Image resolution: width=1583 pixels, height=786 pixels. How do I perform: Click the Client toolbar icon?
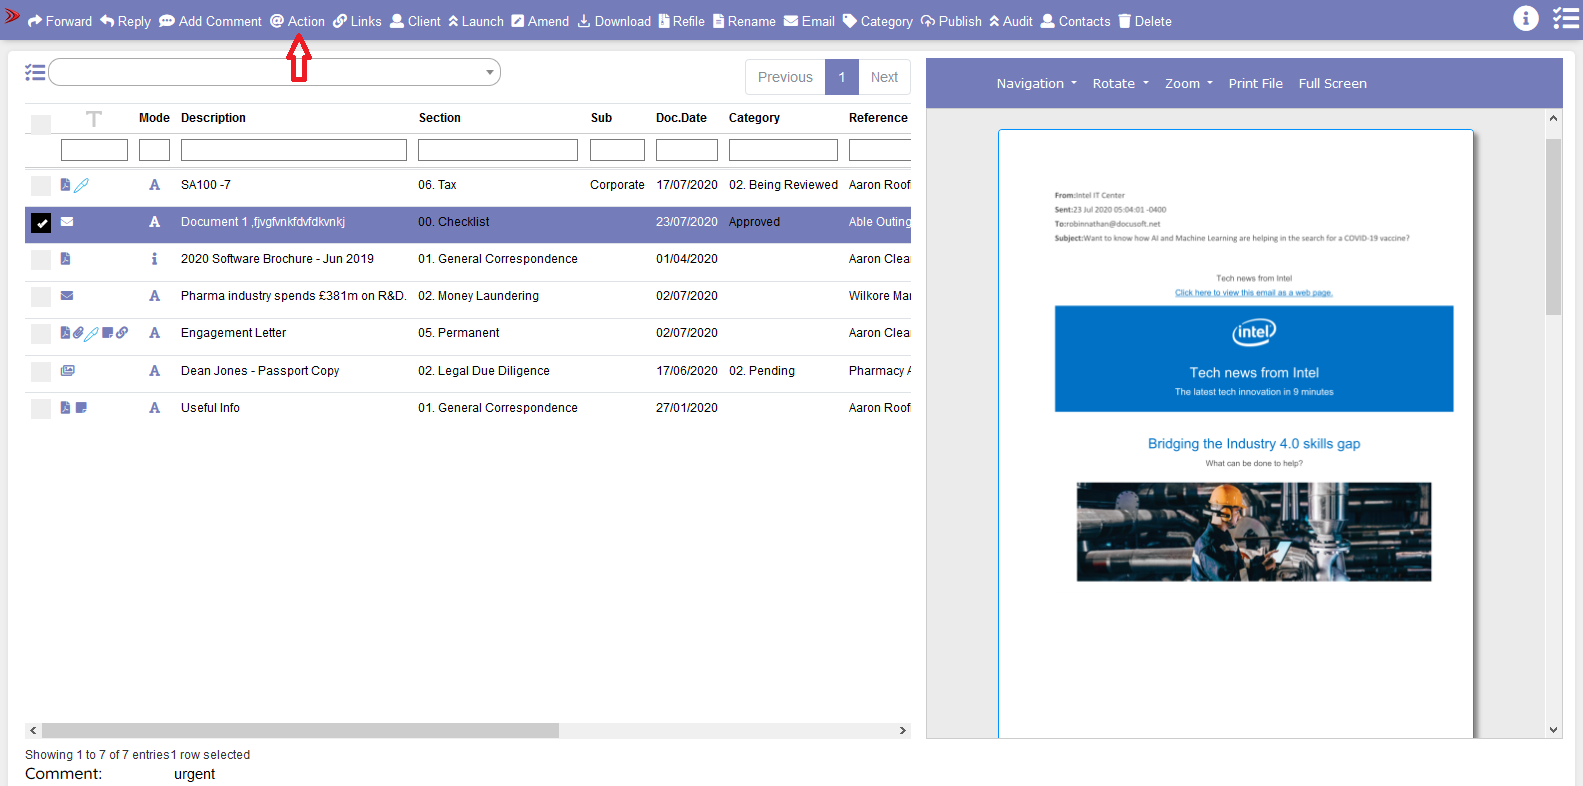pos(415,21)
